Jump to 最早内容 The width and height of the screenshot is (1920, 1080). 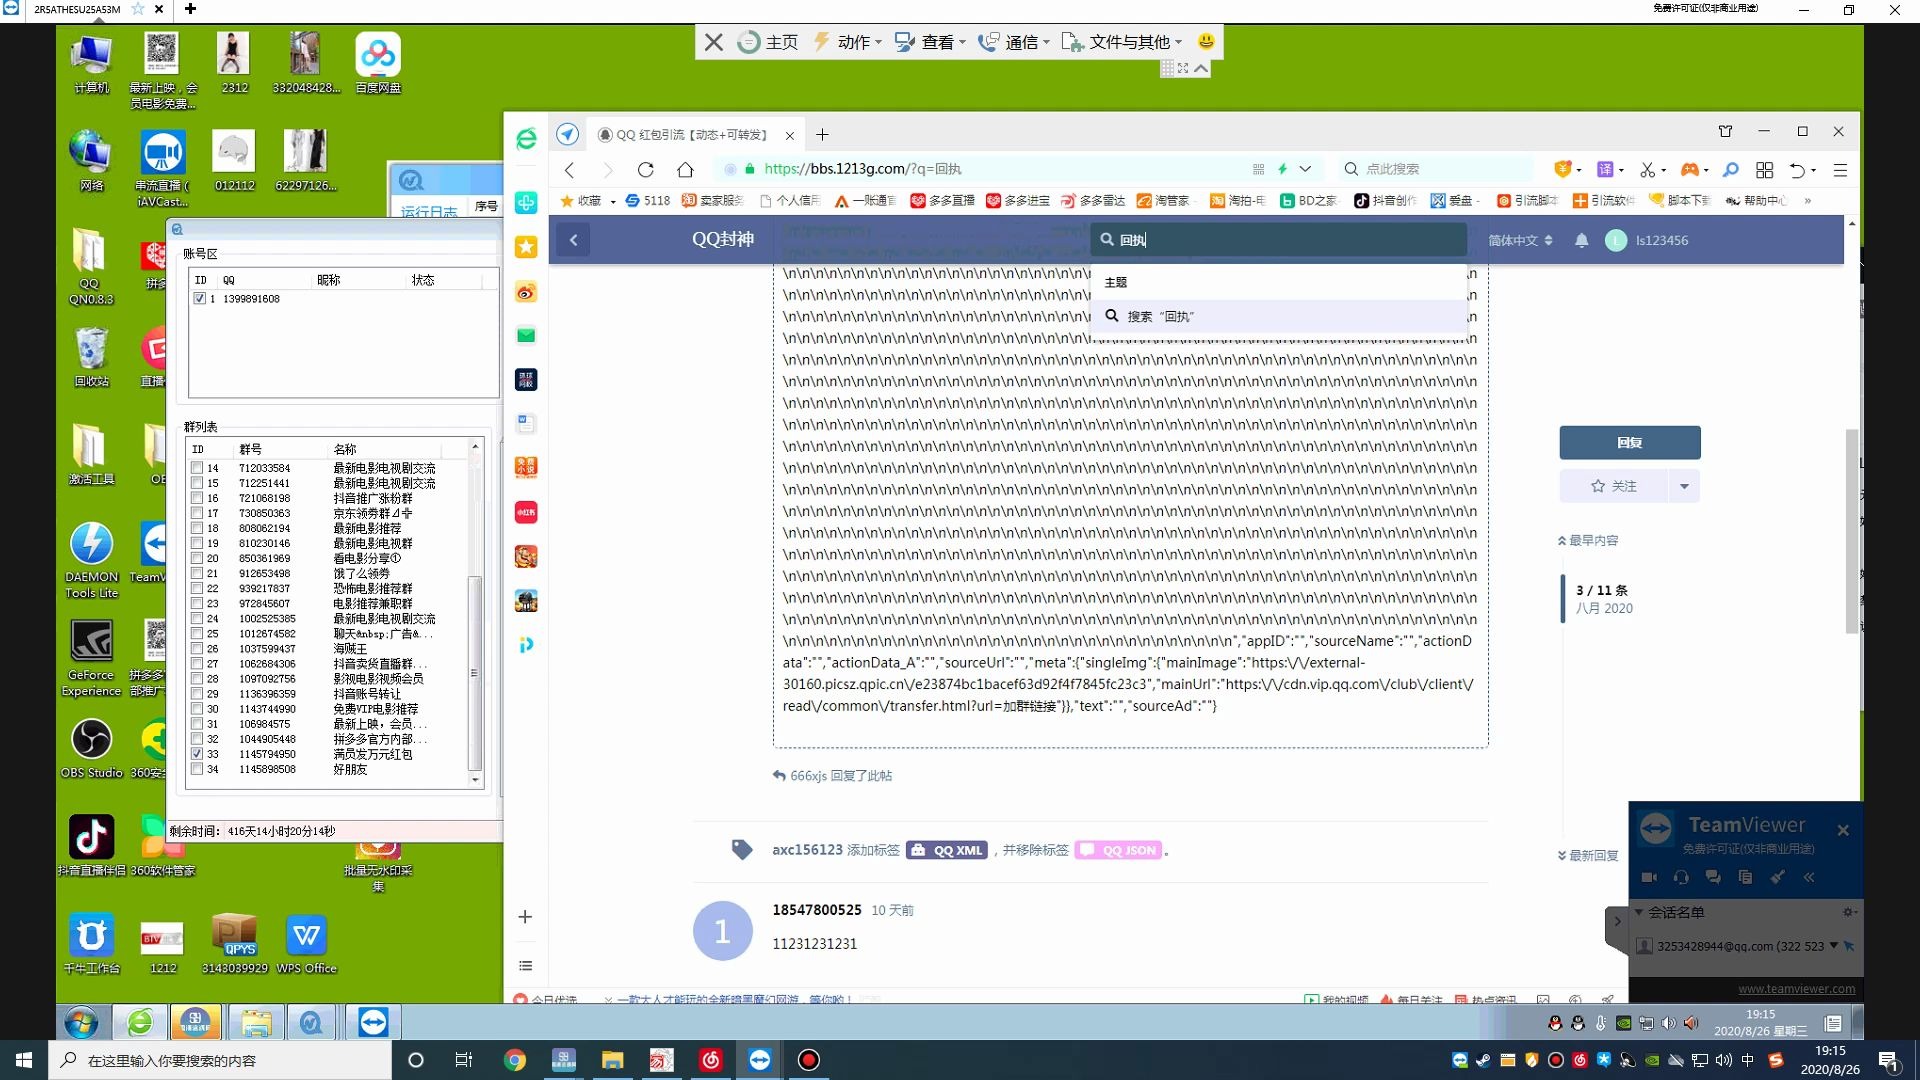pyautogui.click(x=1588, y=541)
